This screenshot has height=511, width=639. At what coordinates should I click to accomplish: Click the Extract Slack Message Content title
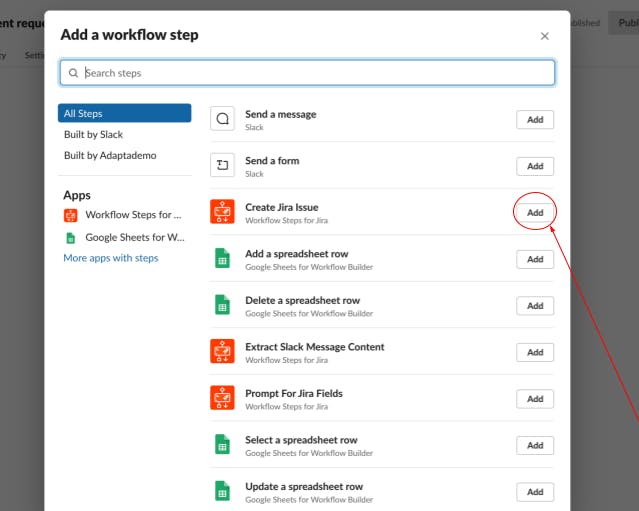[315, 347]
